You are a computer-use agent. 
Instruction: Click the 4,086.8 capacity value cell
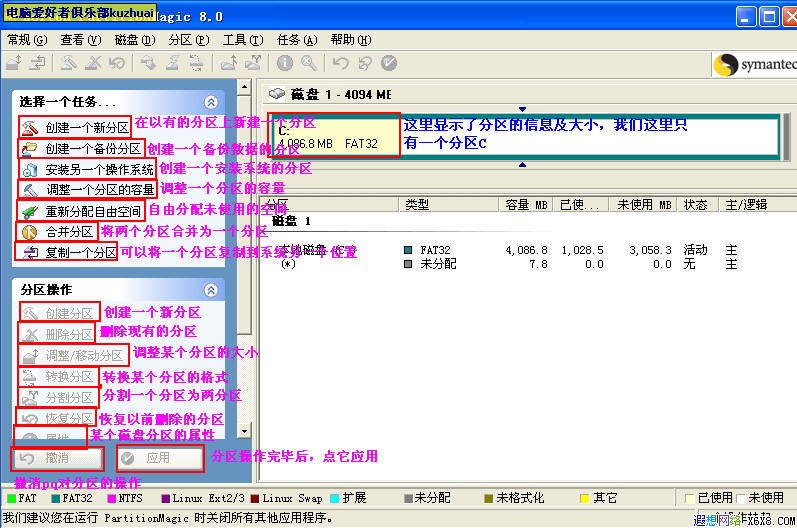tap(527, 250)
